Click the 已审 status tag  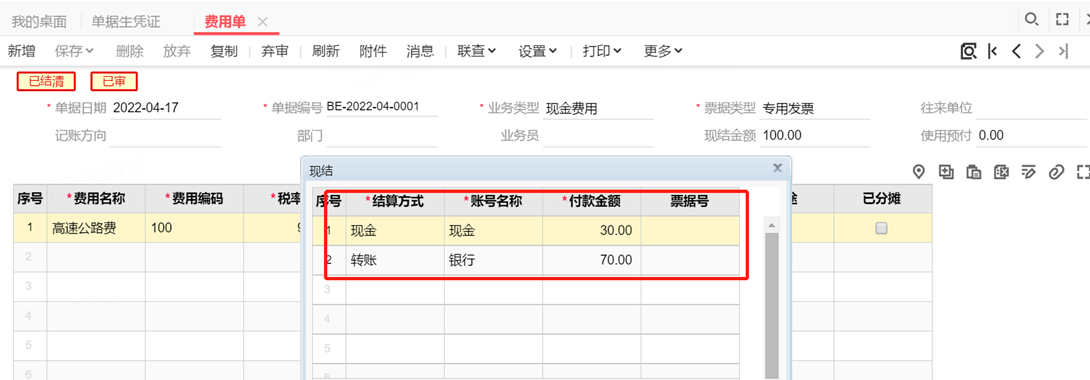[114, 81]
